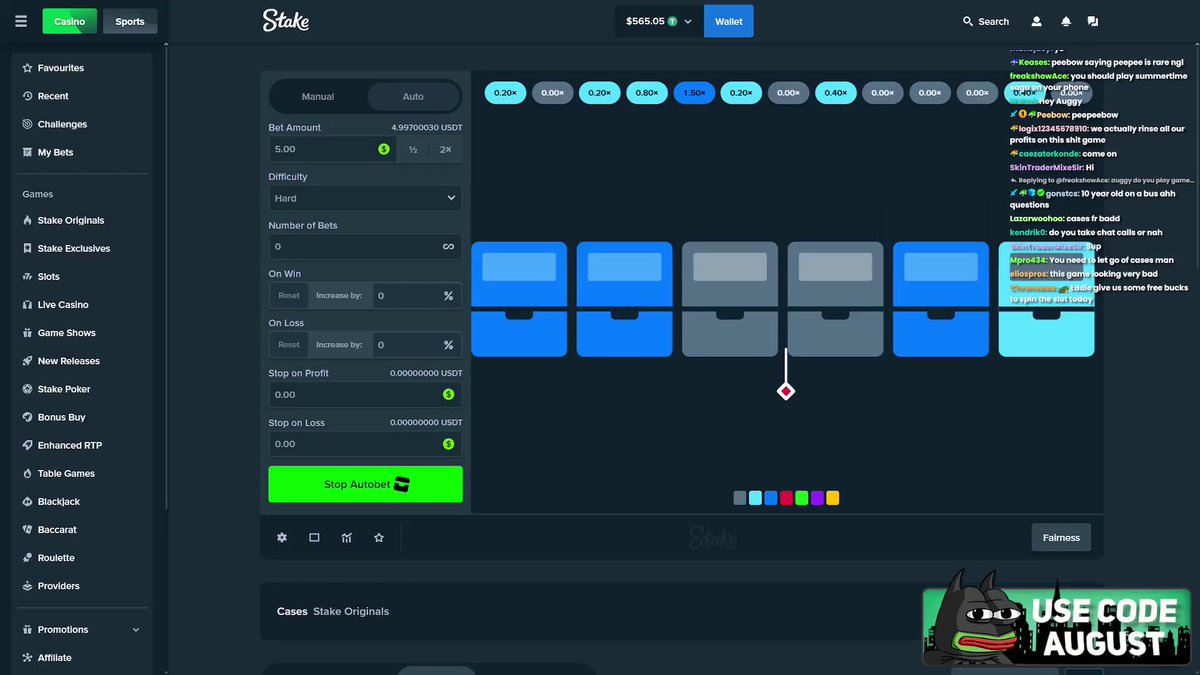Click the notifications bell icon

point(1065,21)
